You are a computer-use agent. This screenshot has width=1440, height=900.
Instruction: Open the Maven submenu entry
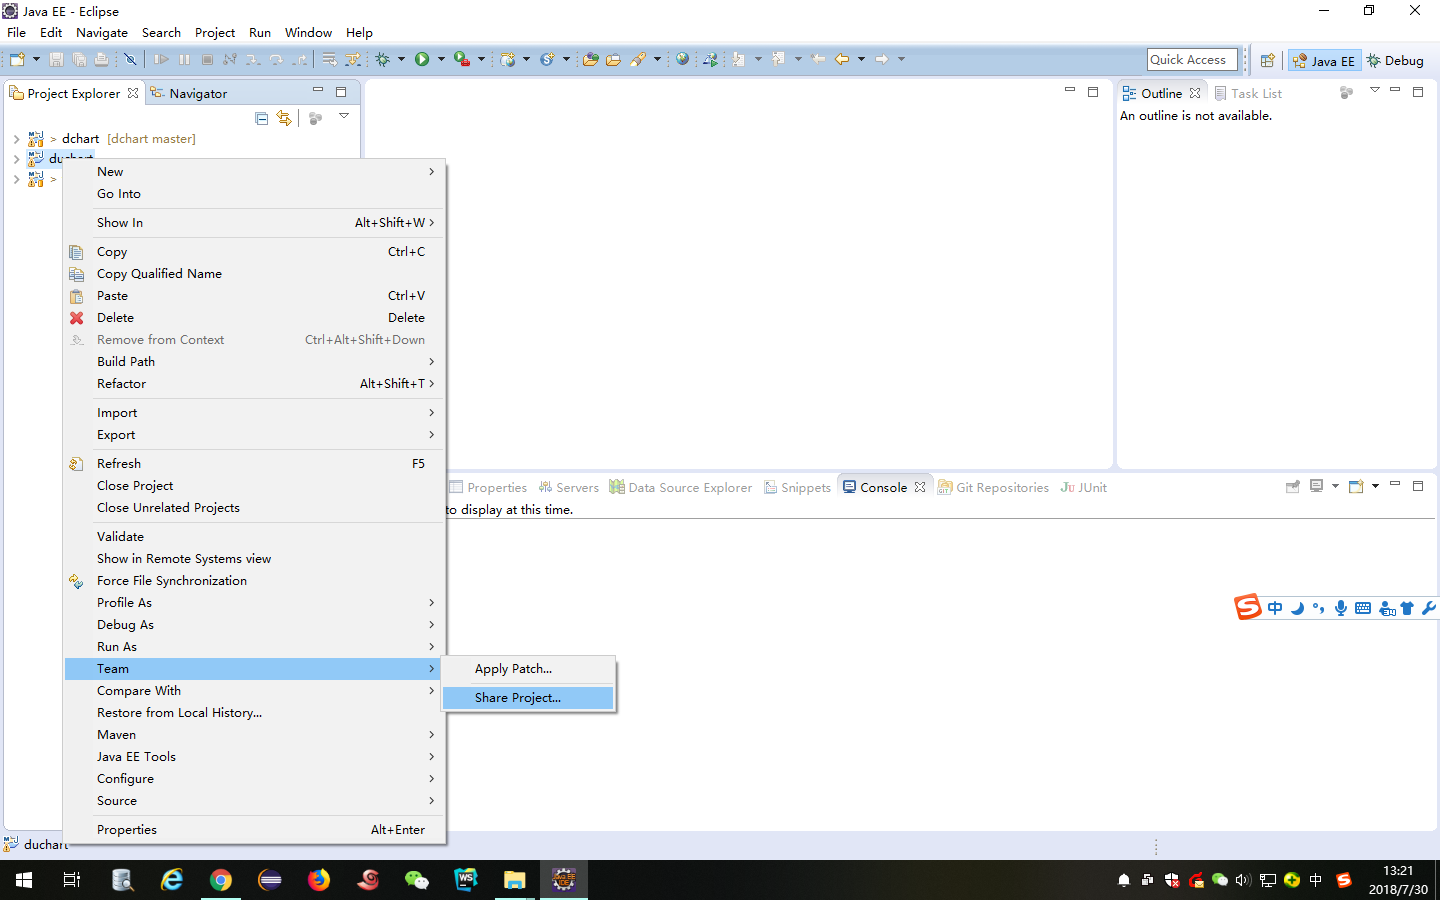(x=254, y=735)
